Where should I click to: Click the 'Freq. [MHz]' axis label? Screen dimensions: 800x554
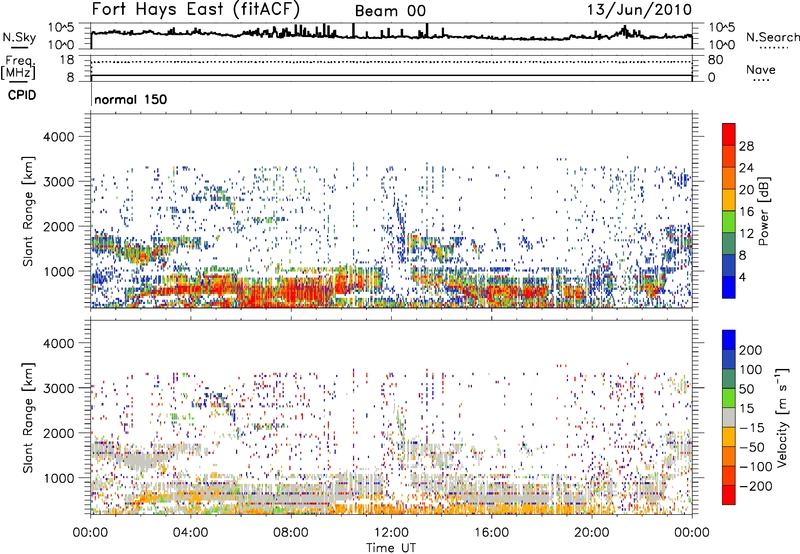(x=19, y=67)
